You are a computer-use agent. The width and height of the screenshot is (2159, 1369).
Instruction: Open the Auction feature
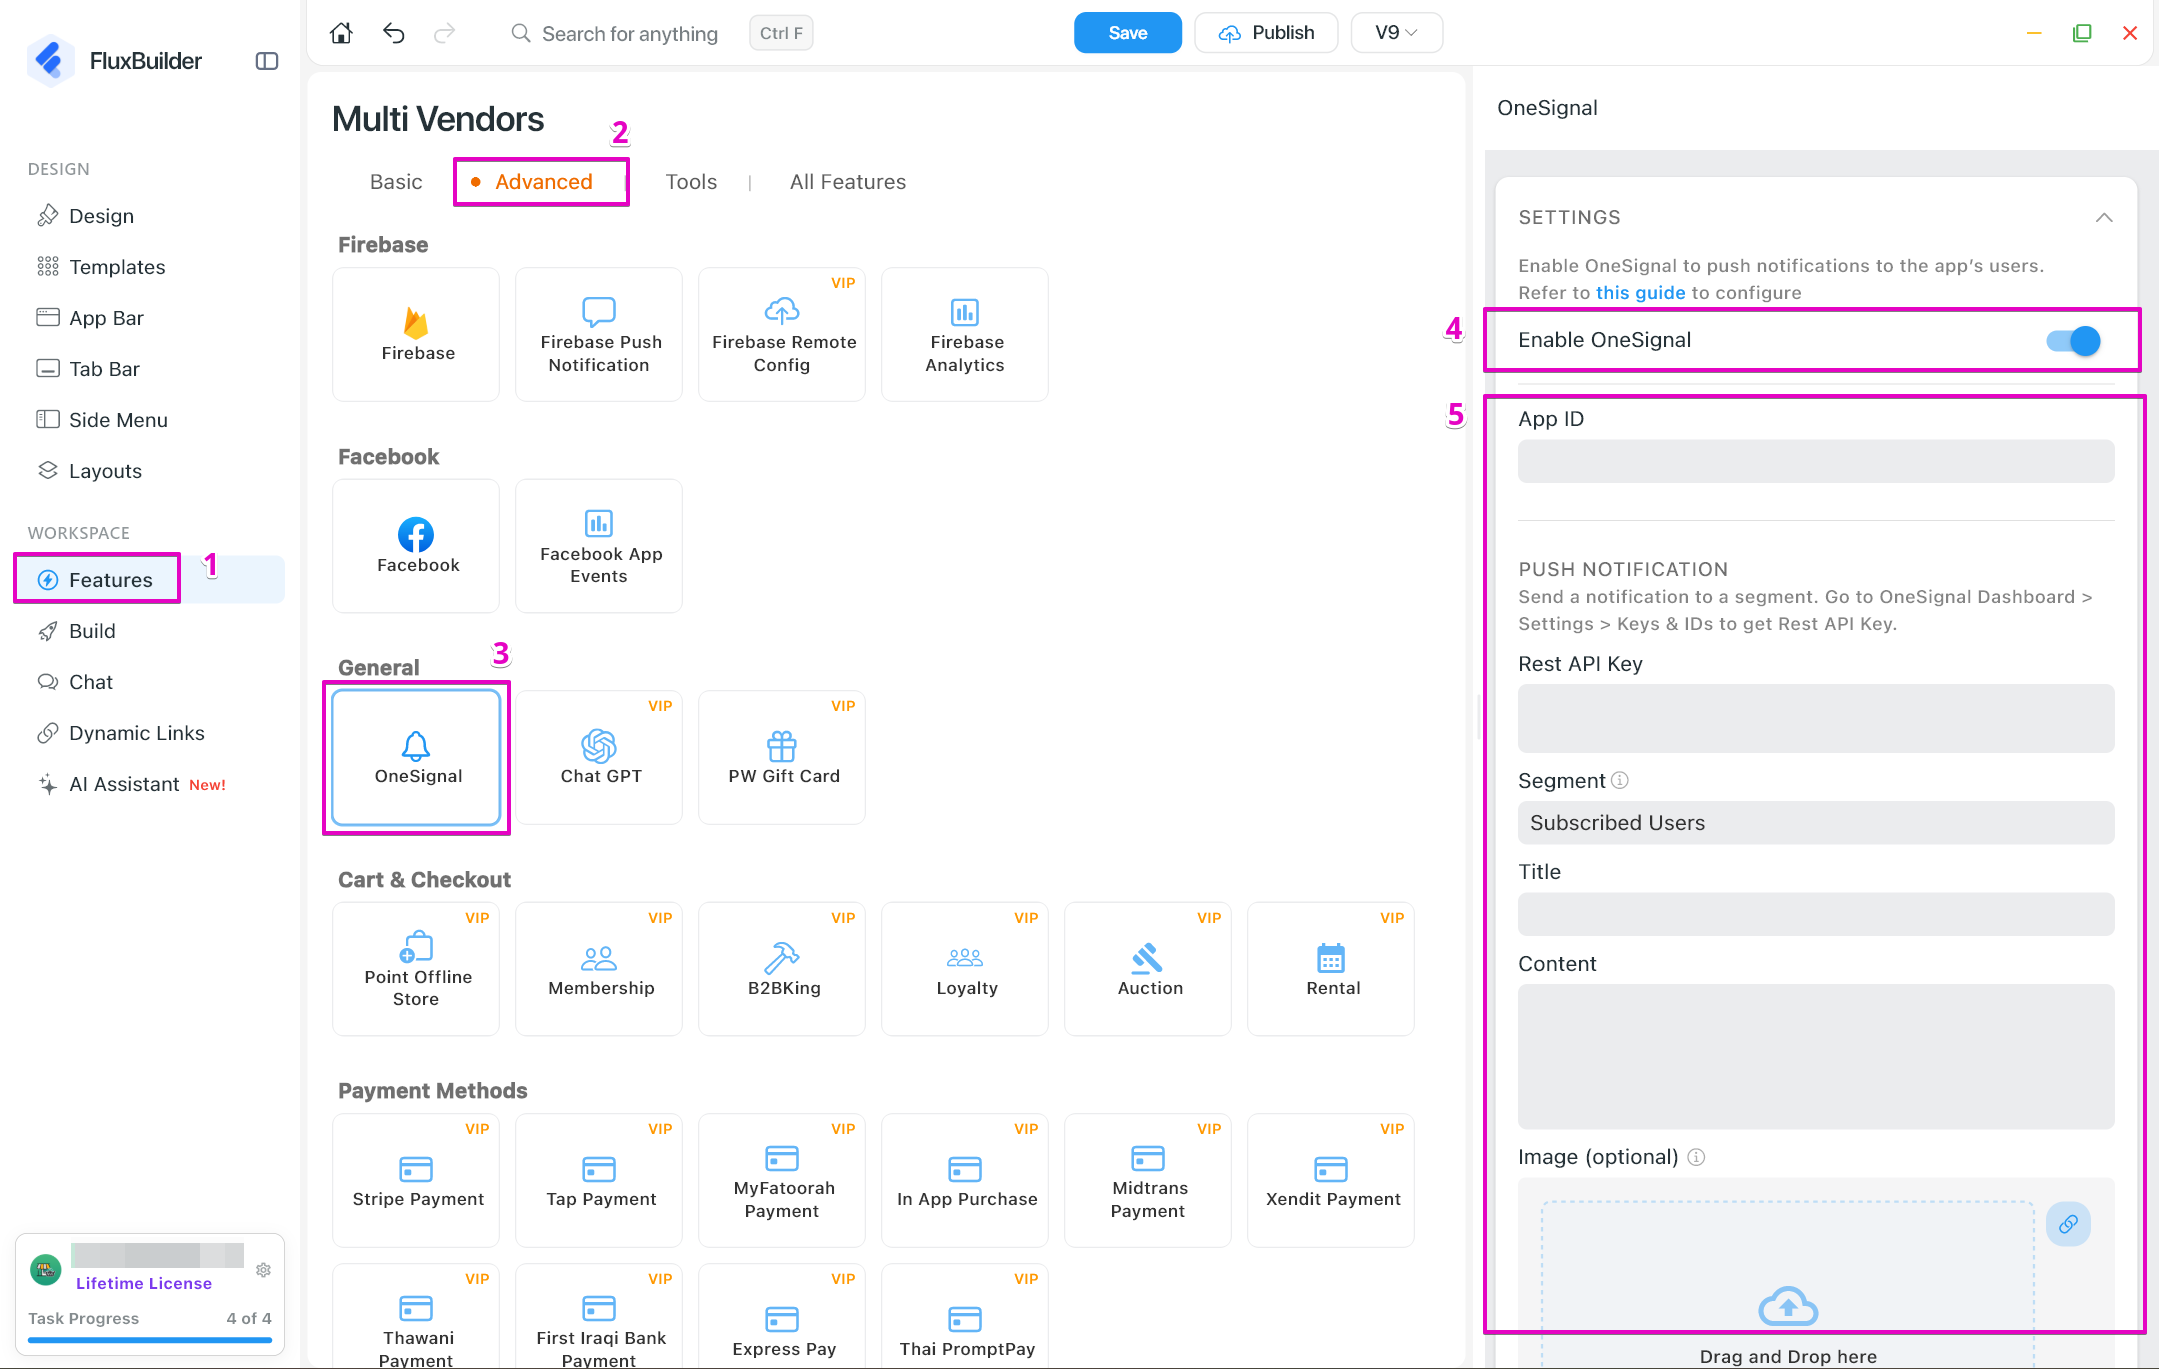[1148, 969]
